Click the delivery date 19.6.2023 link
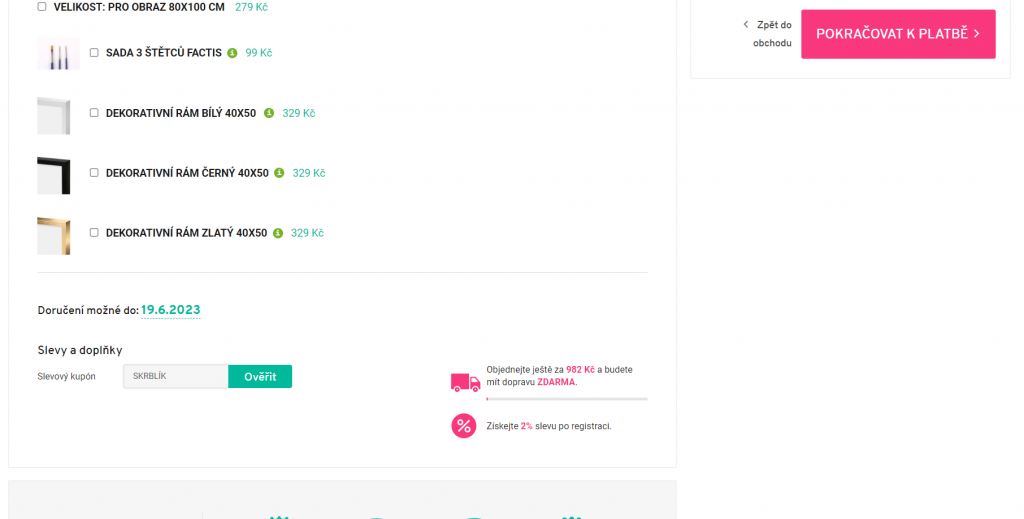The height and width of the screenshot is (519, 1024). (170, 310)
